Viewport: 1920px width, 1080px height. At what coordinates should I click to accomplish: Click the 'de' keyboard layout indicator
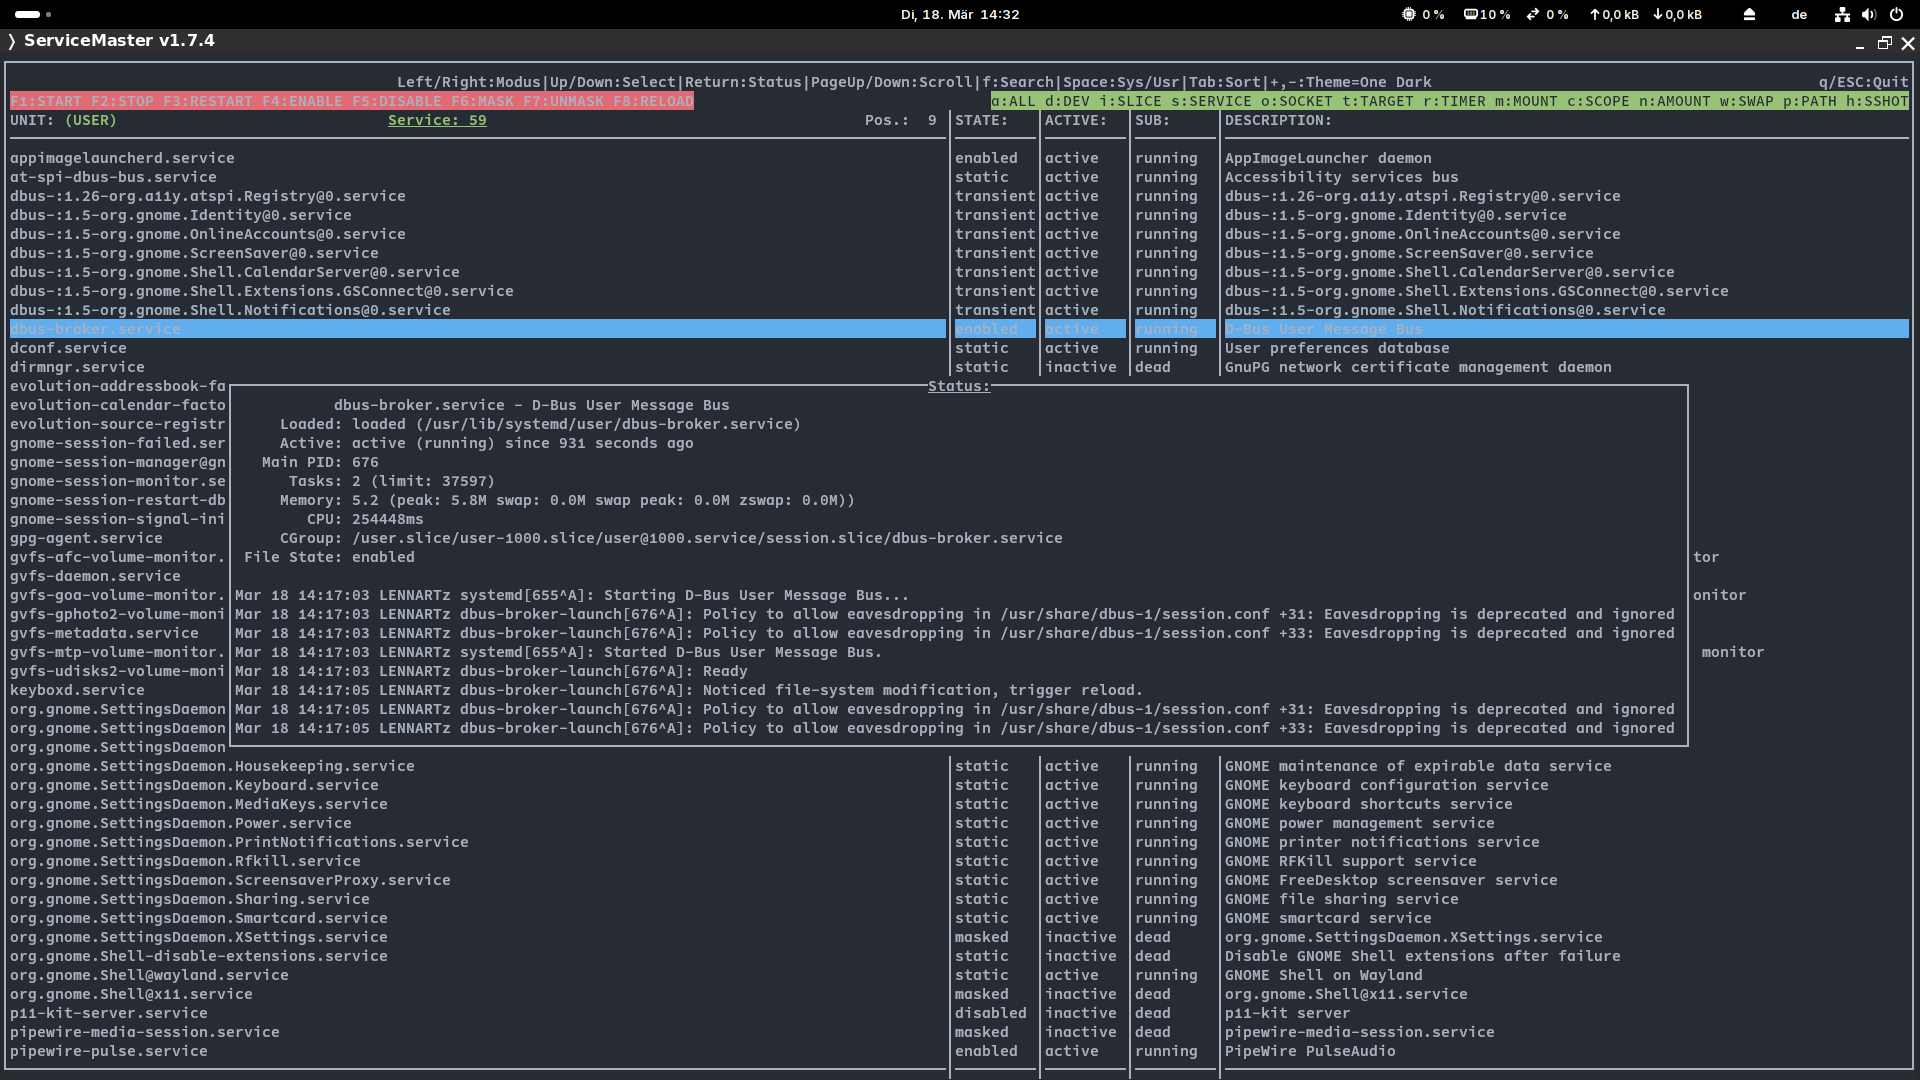point(1799,14)
